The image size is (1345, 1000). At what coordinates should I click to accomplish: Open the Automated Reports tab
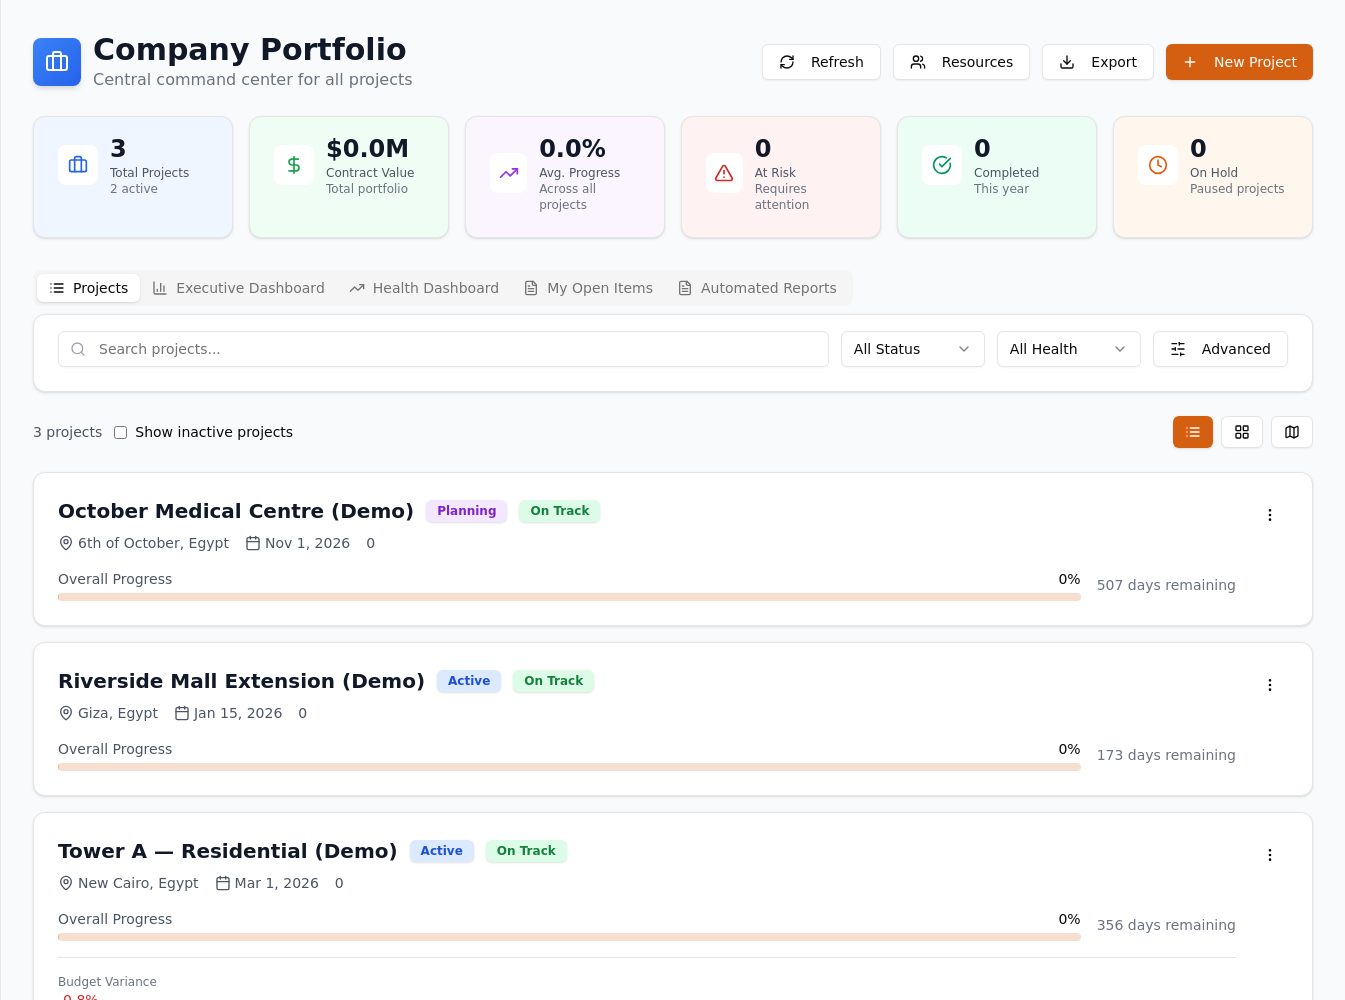point(757,288)
